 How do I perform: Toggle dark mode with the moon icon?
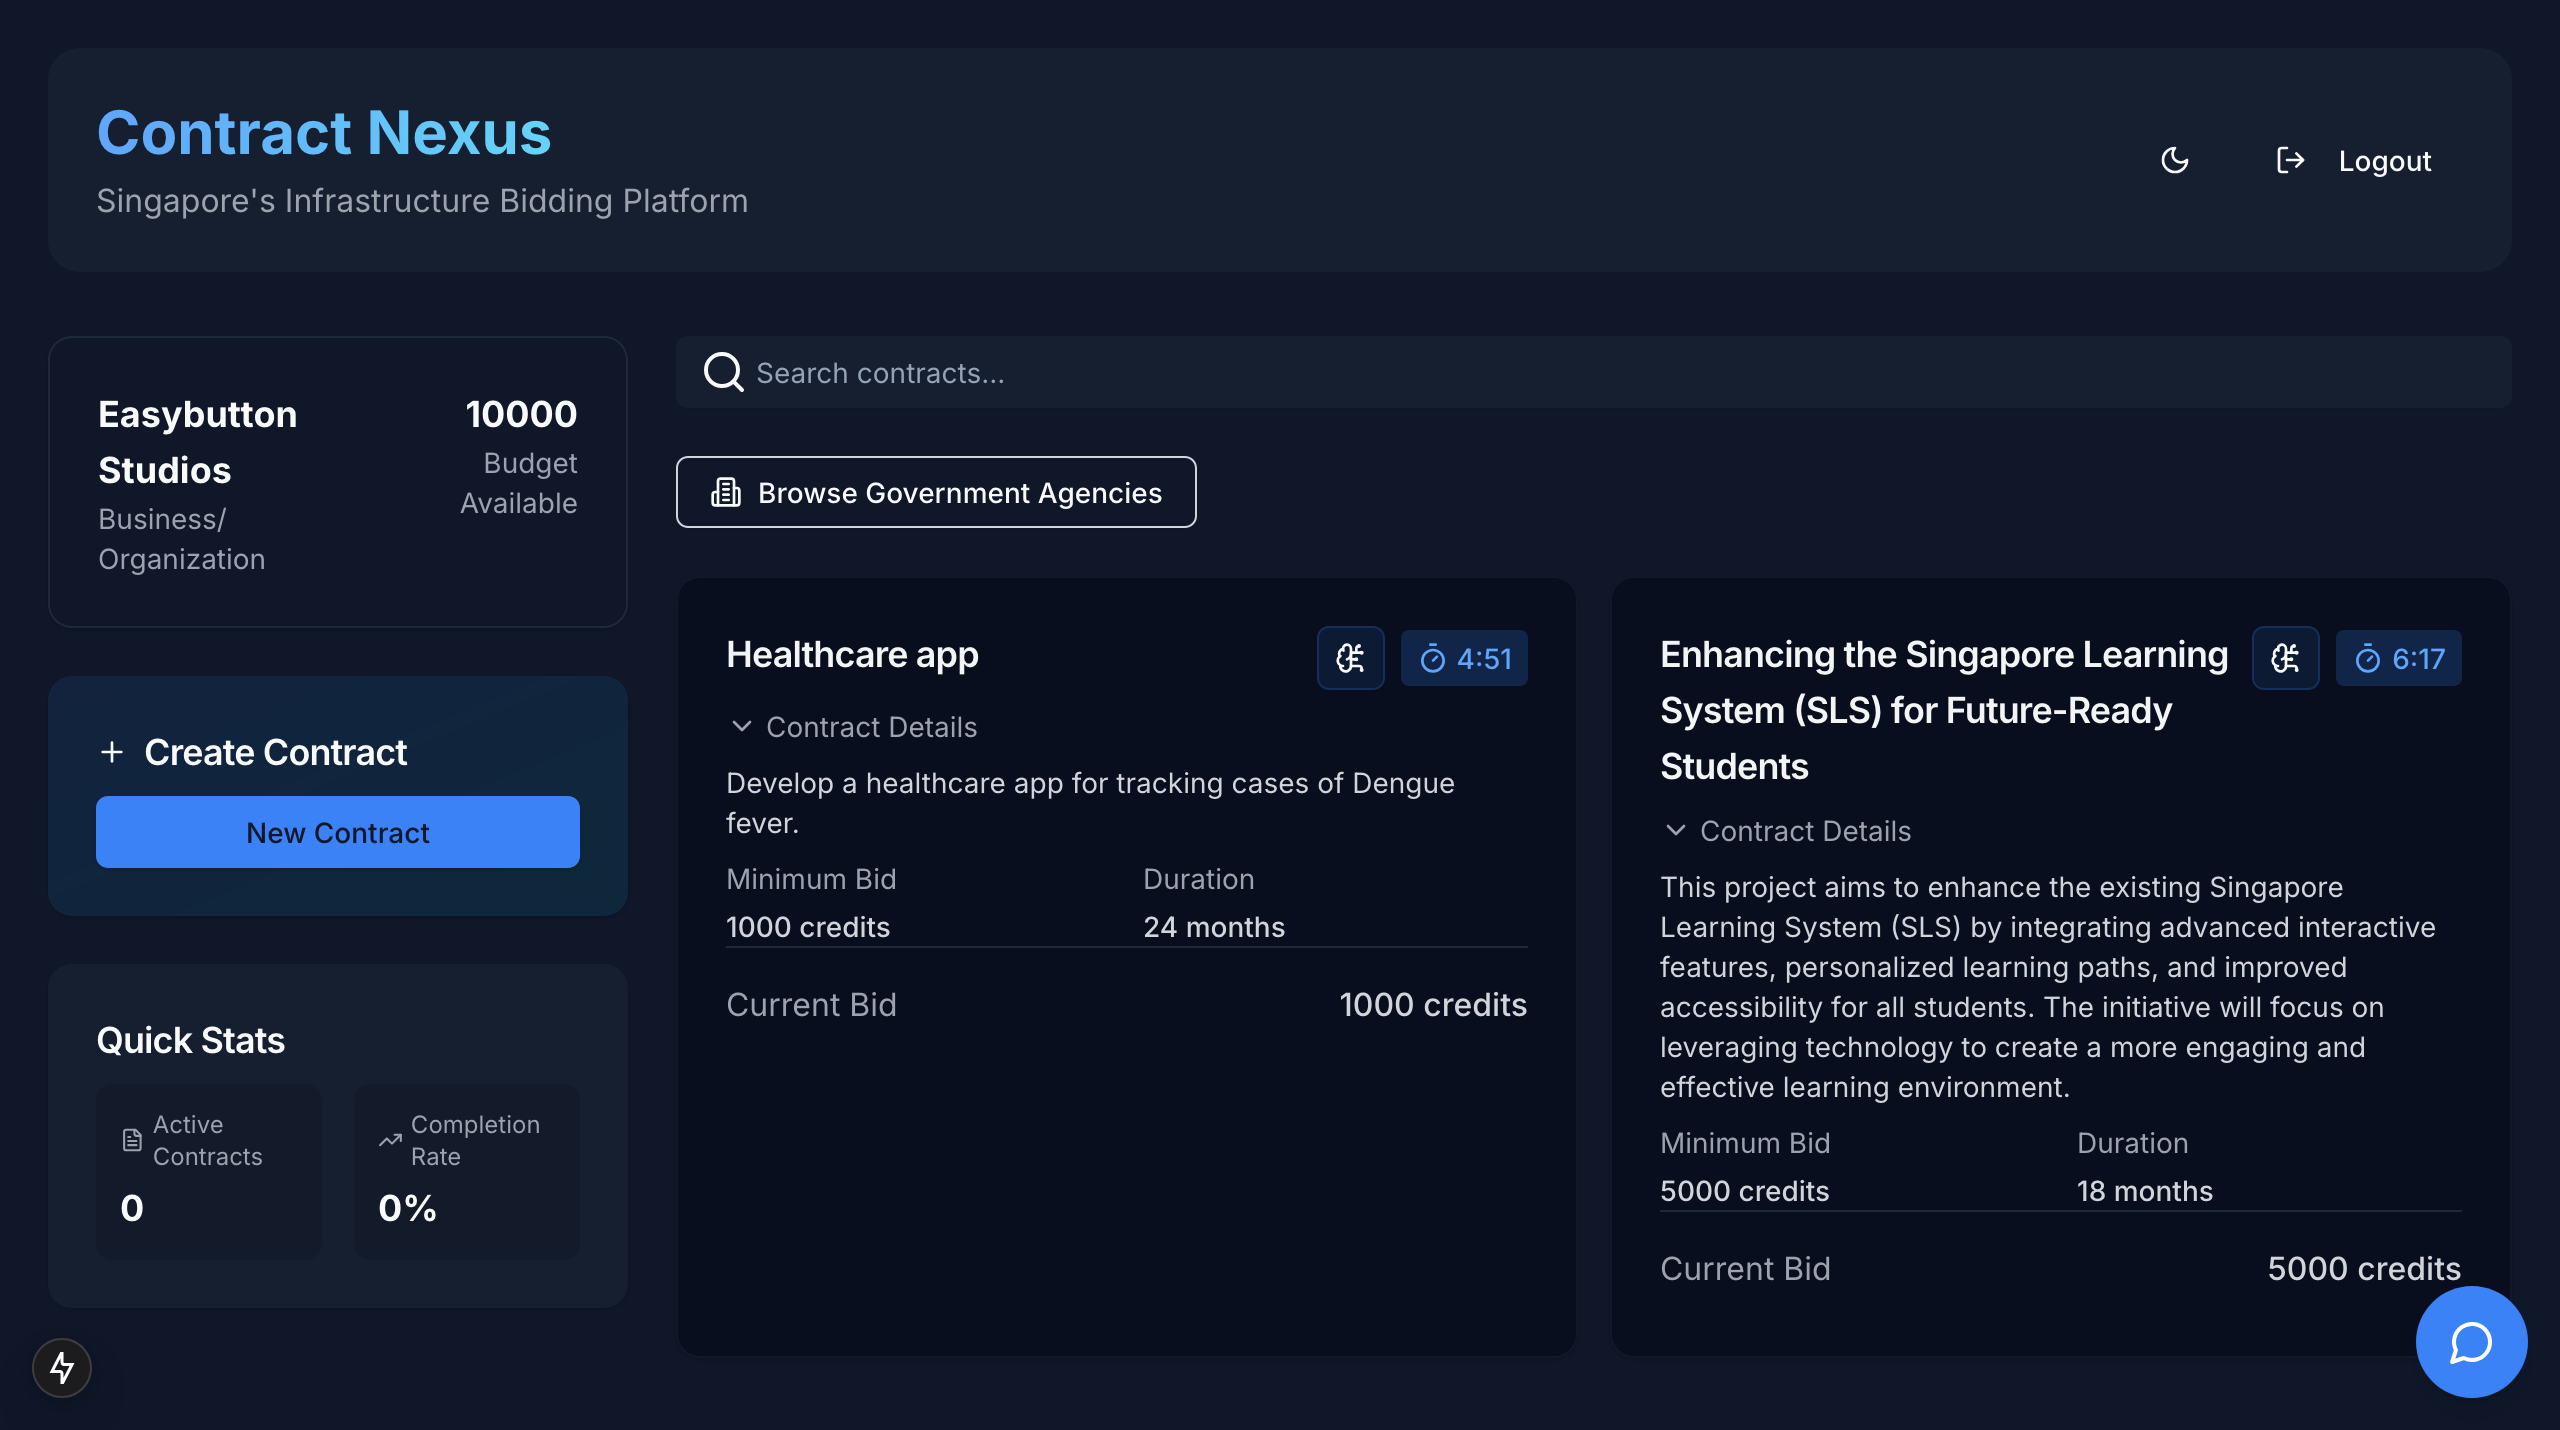point(2174,160)
